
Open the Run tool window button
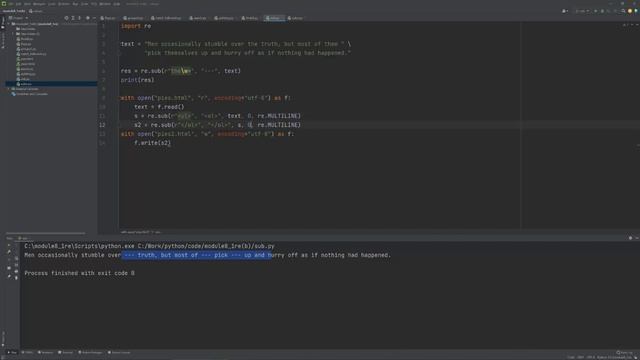coord(12,352)
